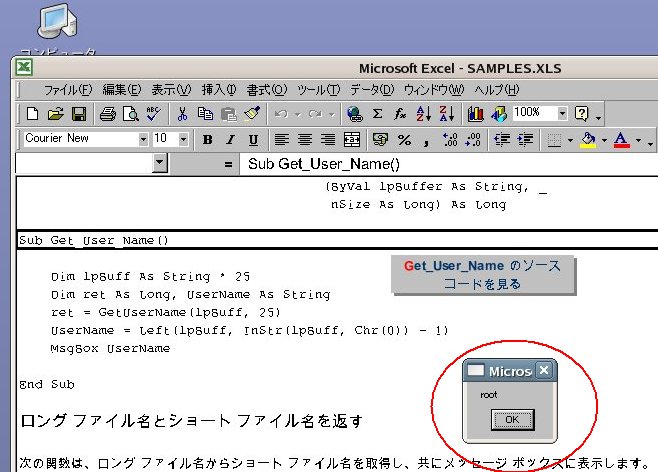Align text right
Screen dimensions: 658x472
(328, 139)
